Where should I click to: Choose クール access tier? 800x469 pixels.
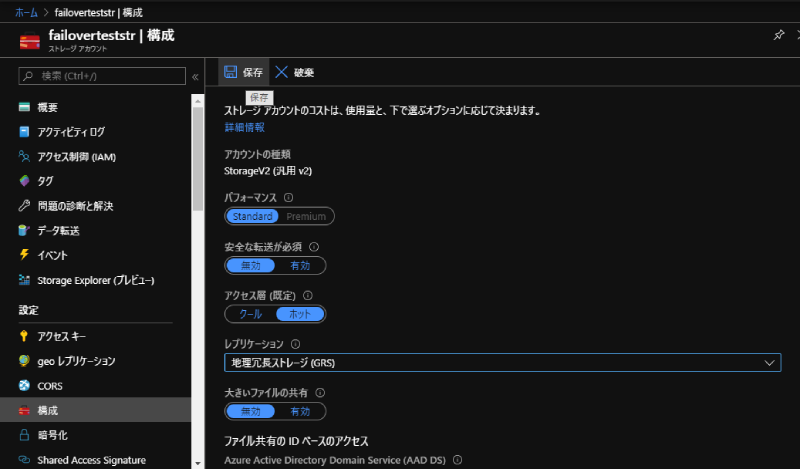[x=251, y=314]
